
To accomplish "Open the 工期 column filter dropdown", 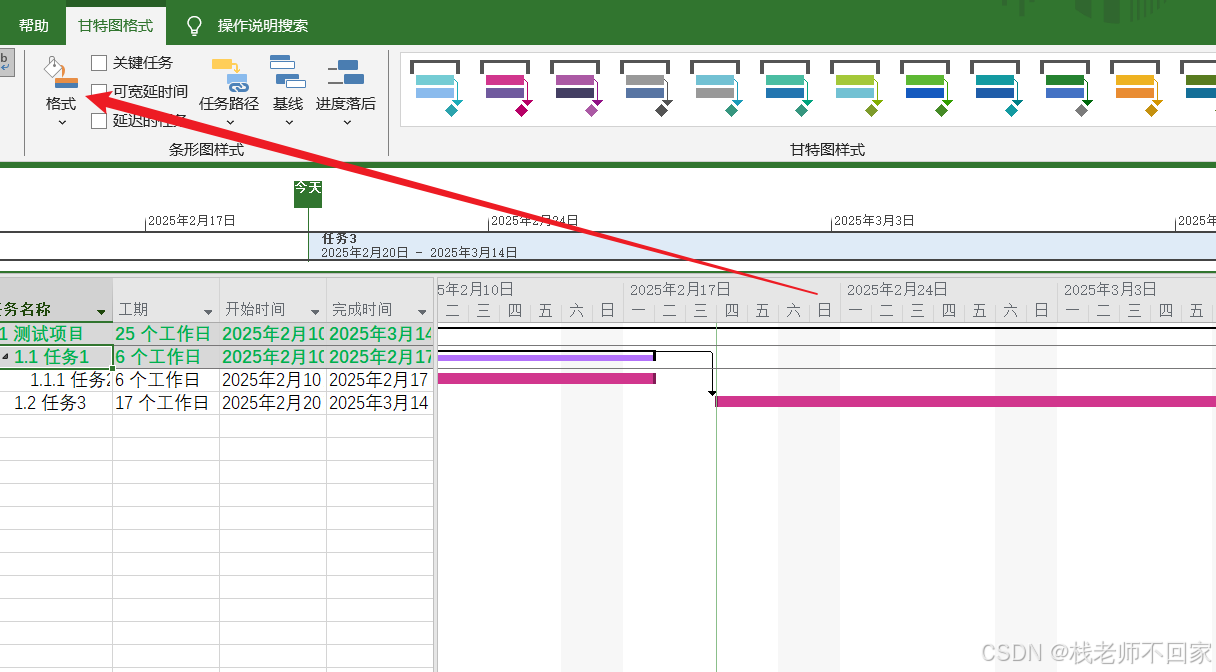I will pyautogui.click(x=208, y=312).
